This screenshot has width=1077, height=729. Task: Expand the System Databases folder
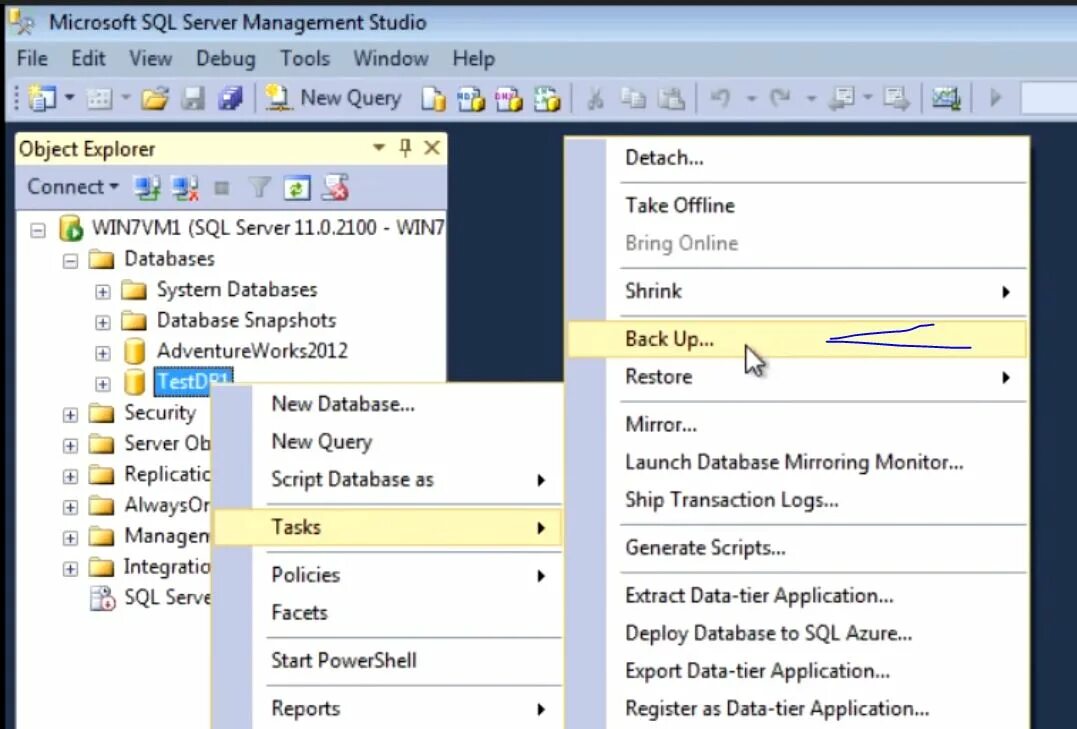[x=102, y=291]
